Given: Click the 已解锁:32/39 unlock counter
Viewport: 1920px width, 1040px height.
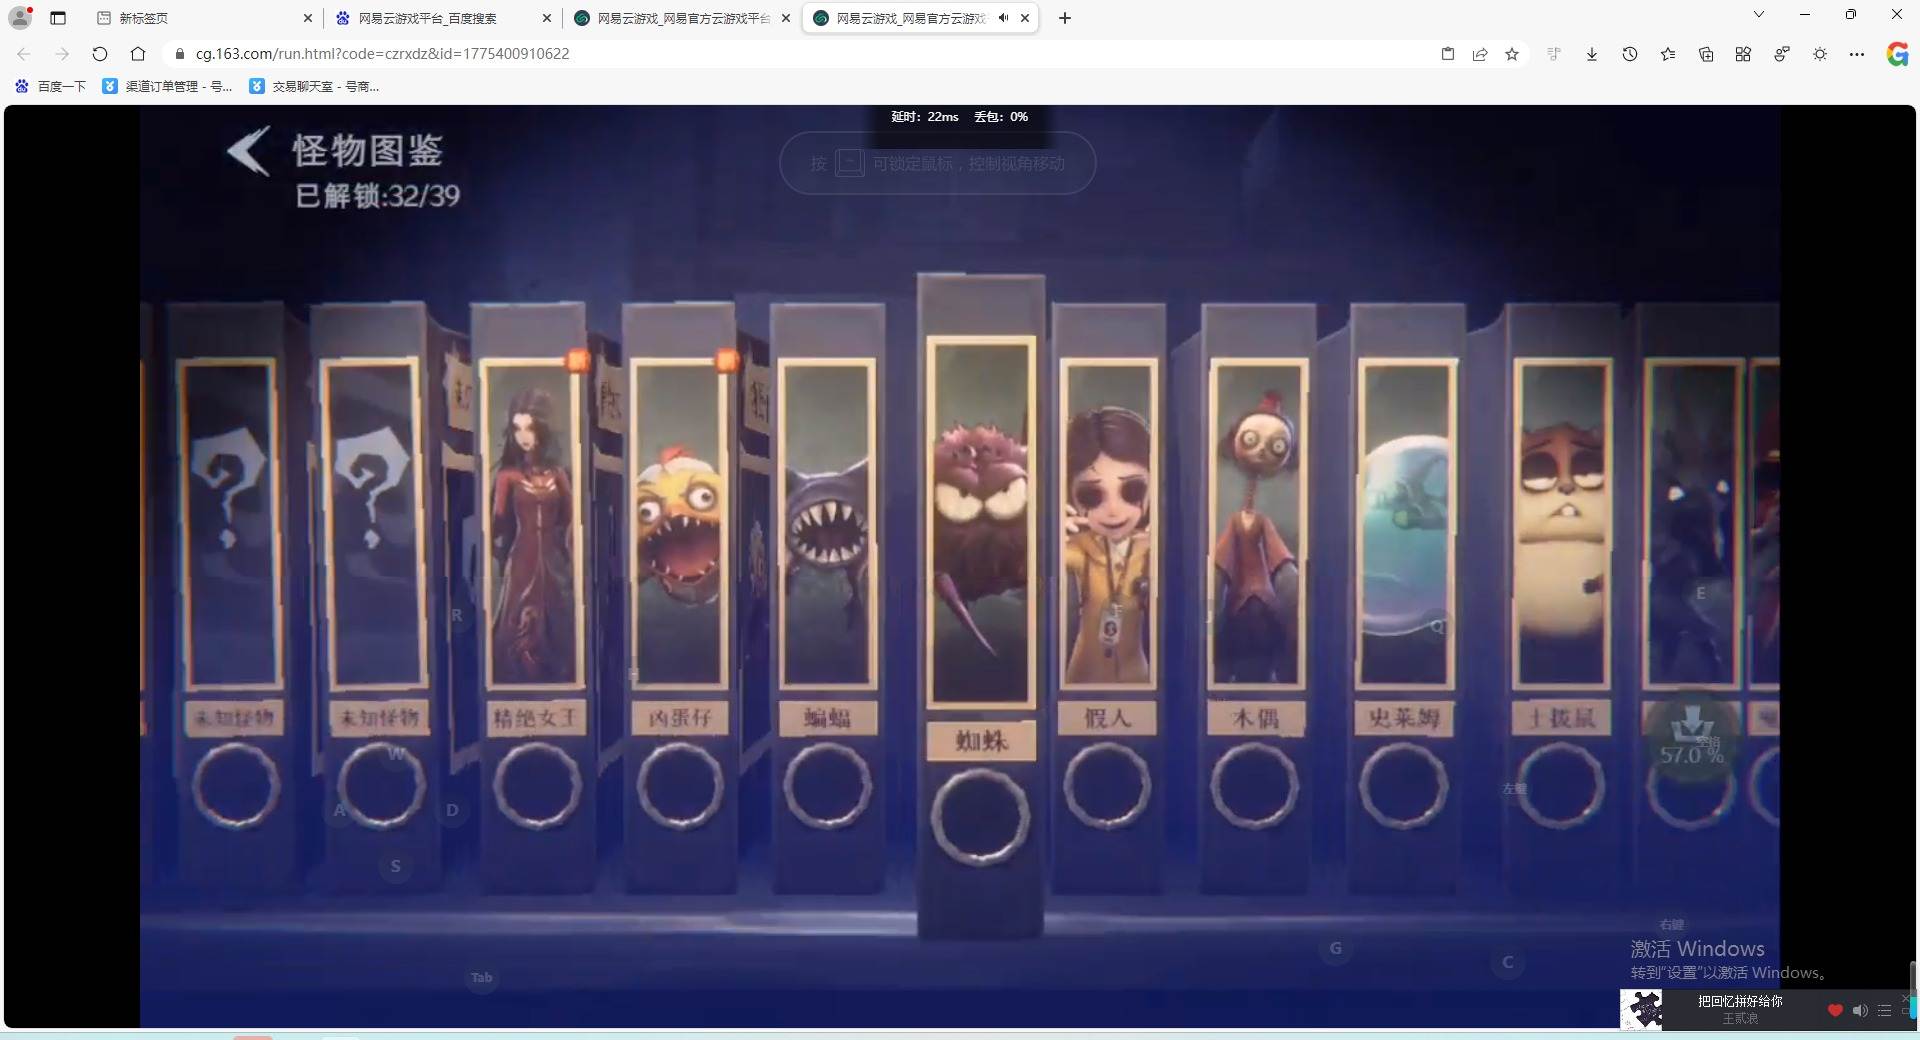Looking at the screenshot, I should click(378, 196).
